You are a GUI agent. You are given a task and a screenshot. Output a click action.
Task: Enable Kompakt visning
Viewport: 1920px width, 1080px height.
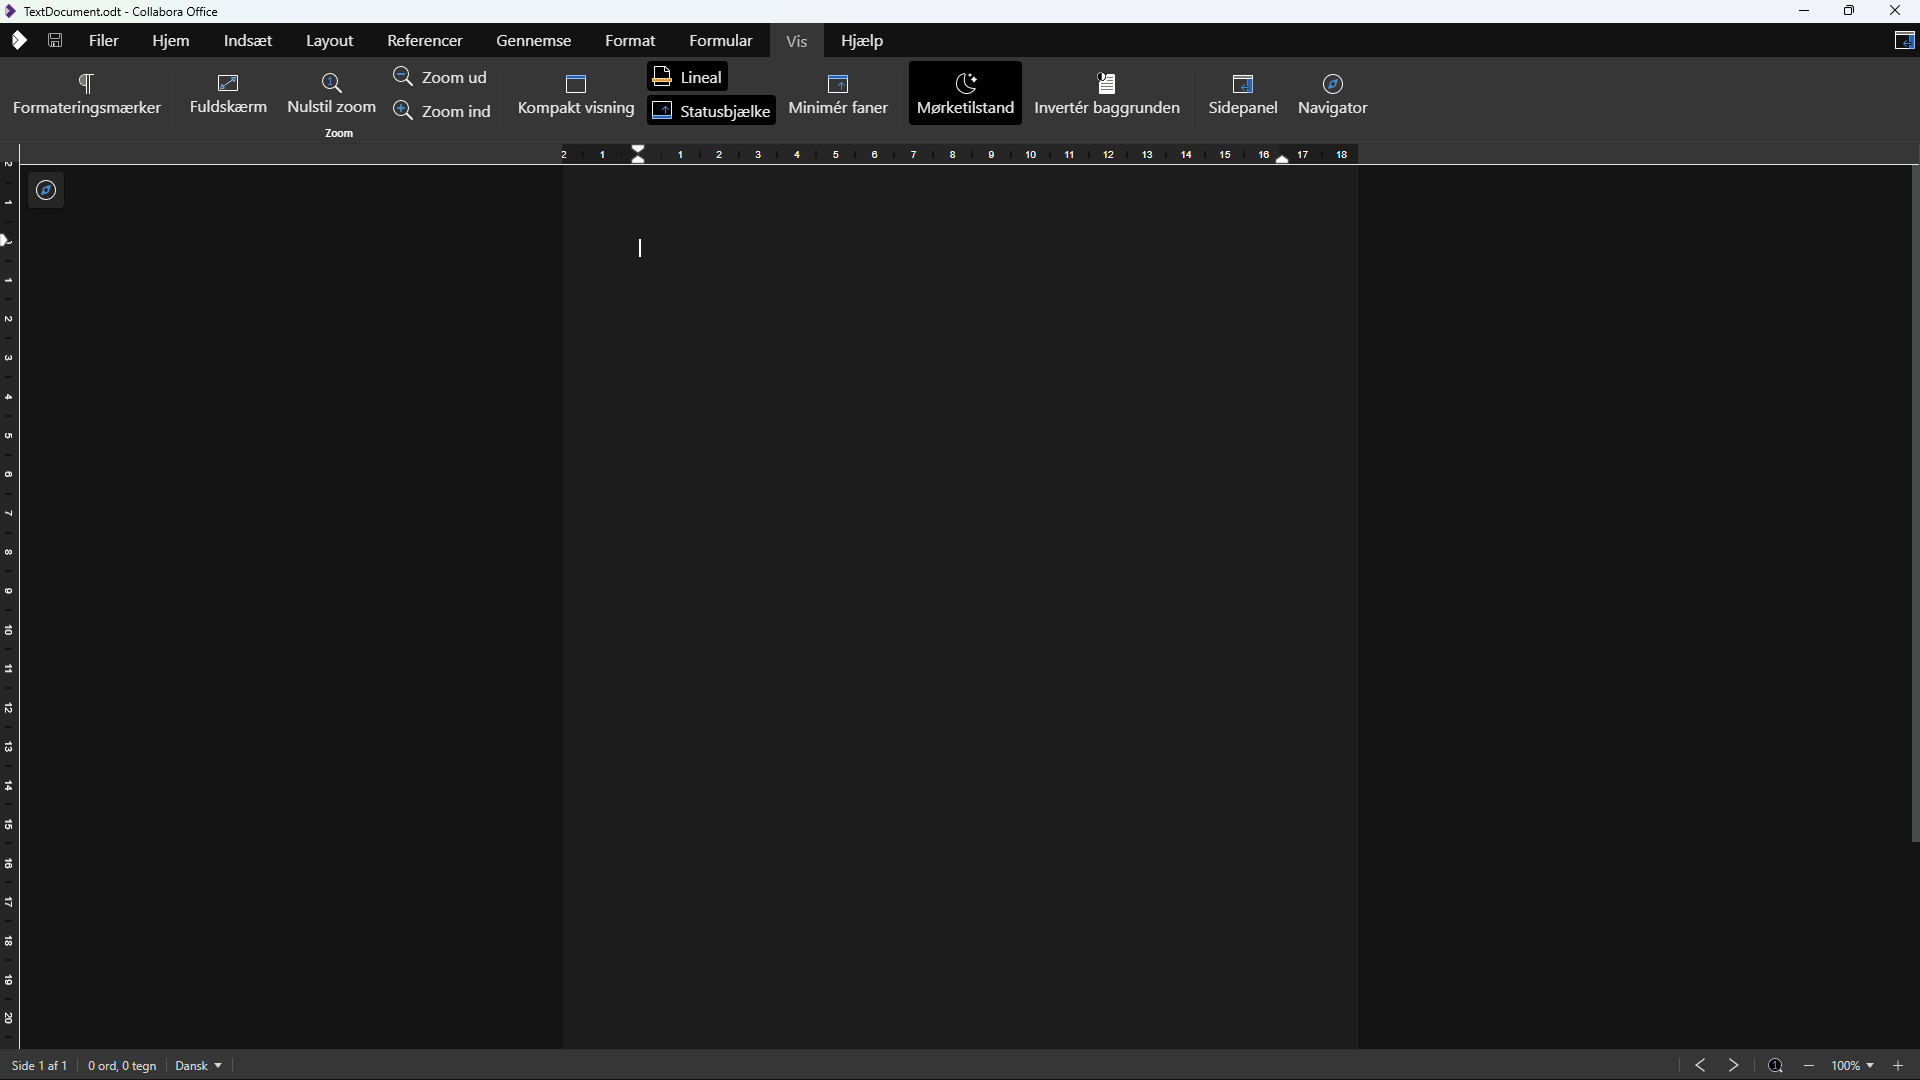click(x=576, y=93)
